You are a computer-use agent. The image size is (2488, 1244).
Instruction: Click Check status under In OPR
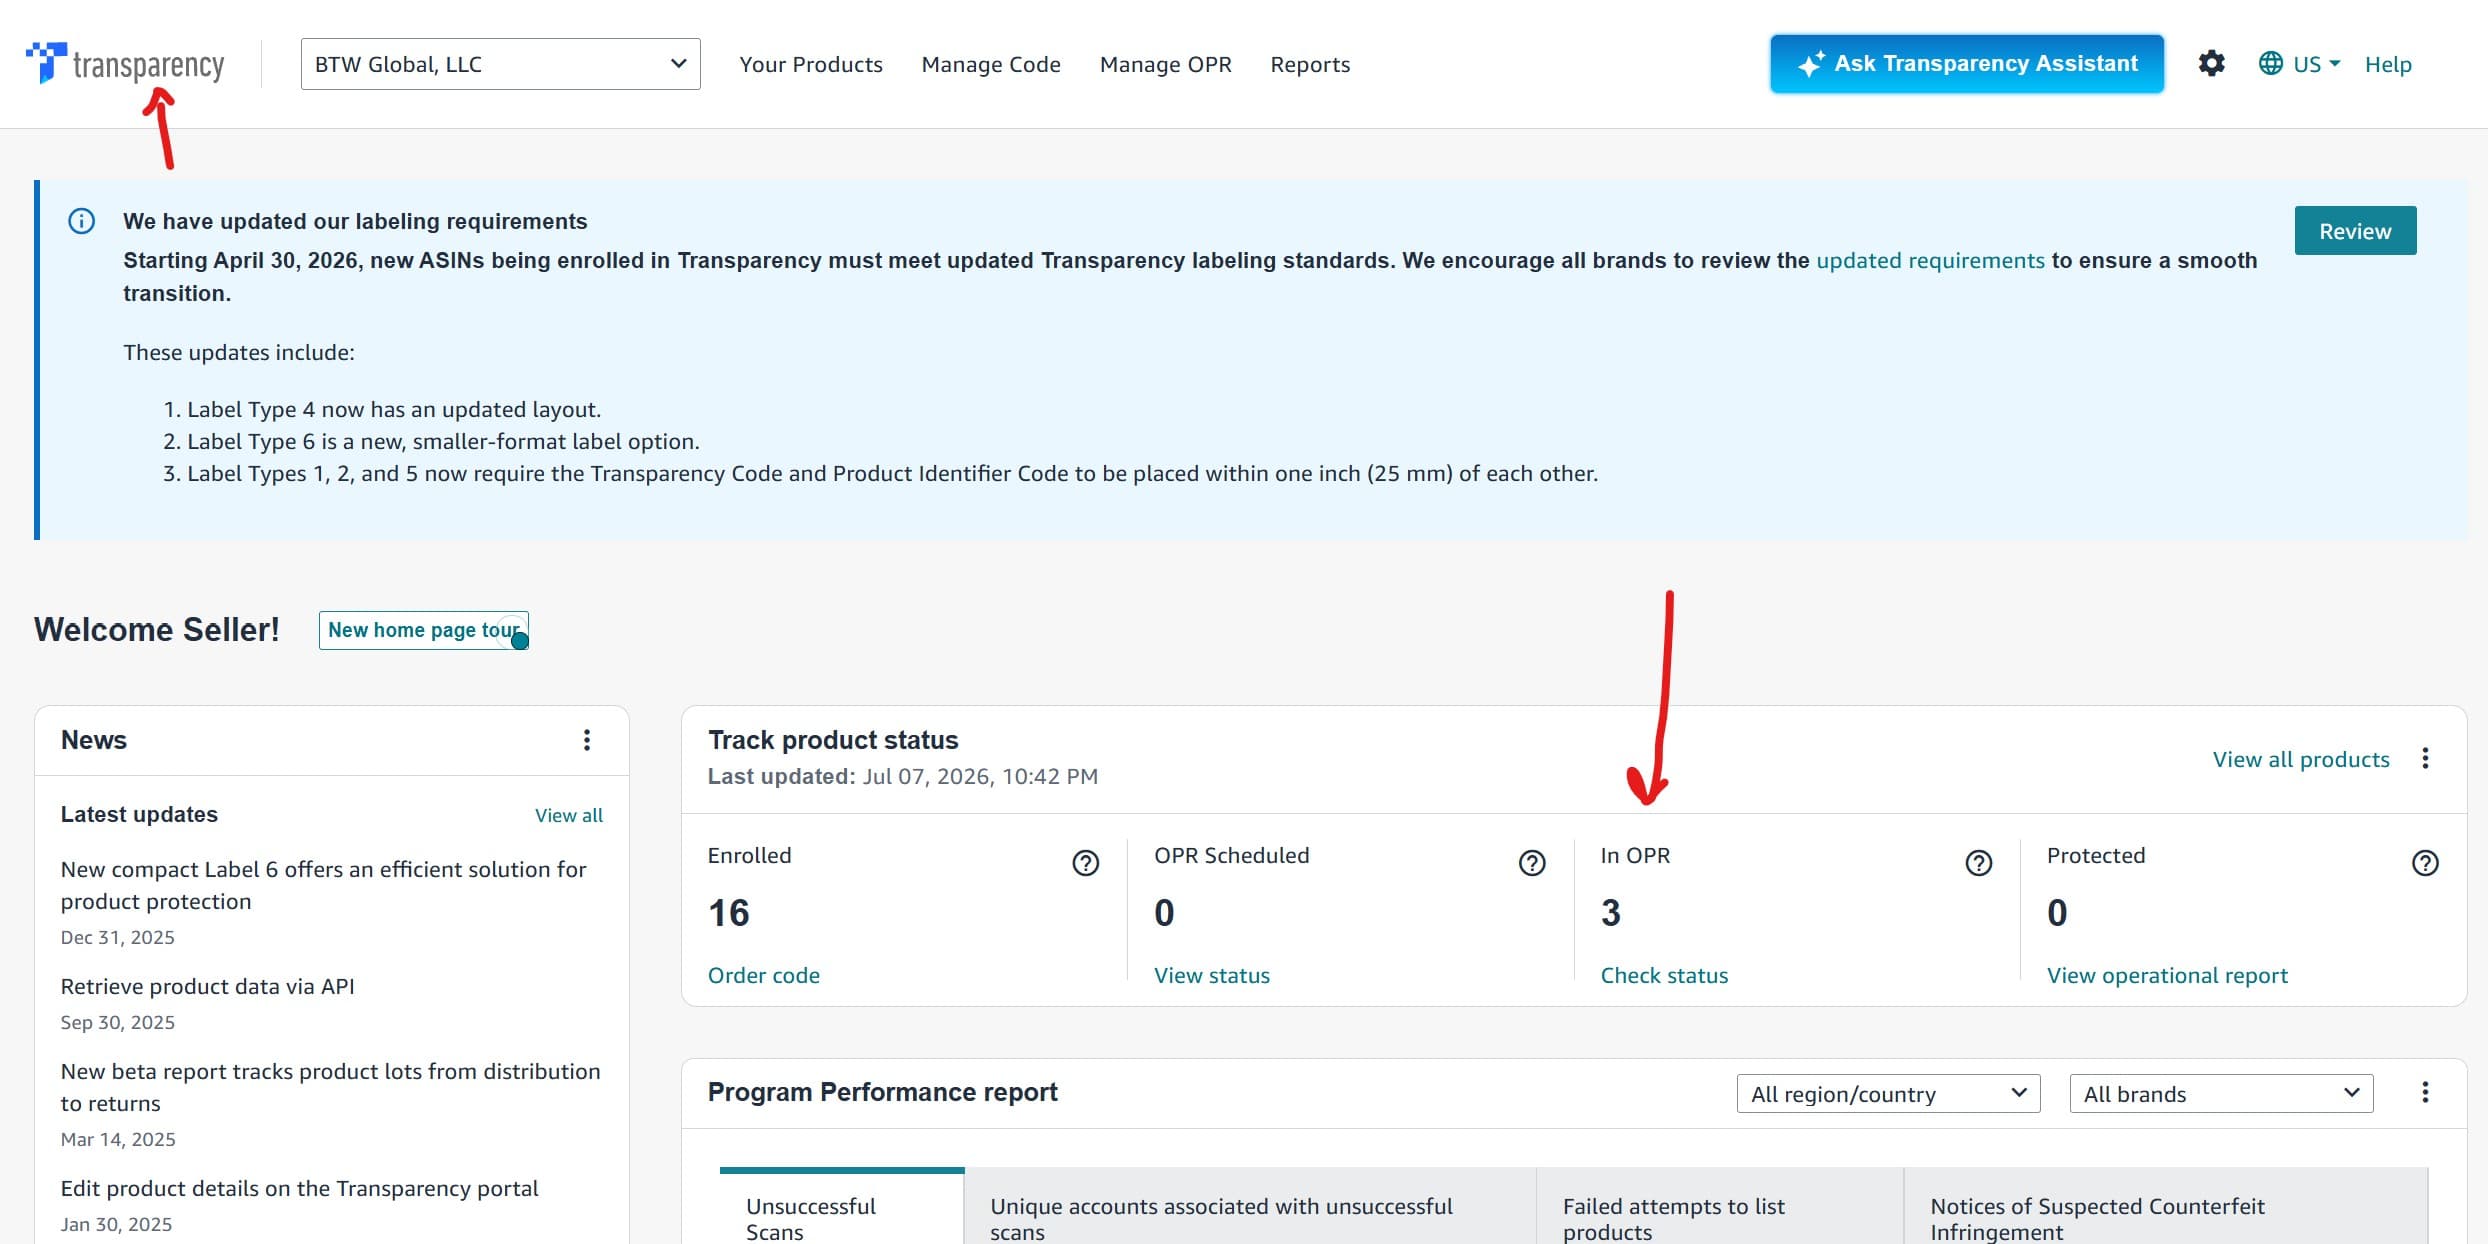(1664, 975)
